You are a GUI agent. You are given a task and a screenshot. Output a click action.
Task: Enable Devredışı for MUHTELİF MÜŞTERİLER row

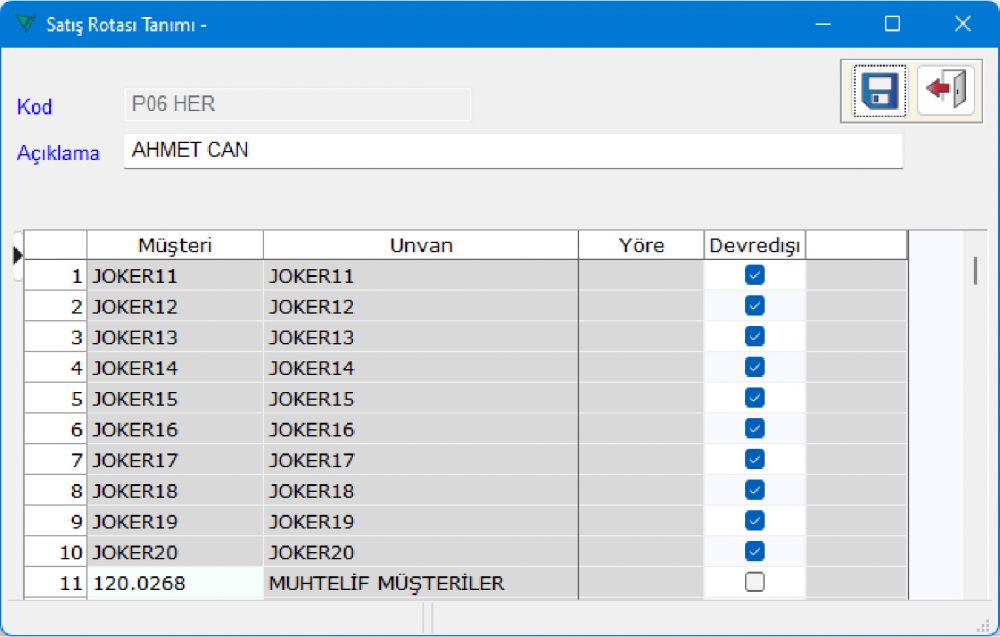pos(755,582)
